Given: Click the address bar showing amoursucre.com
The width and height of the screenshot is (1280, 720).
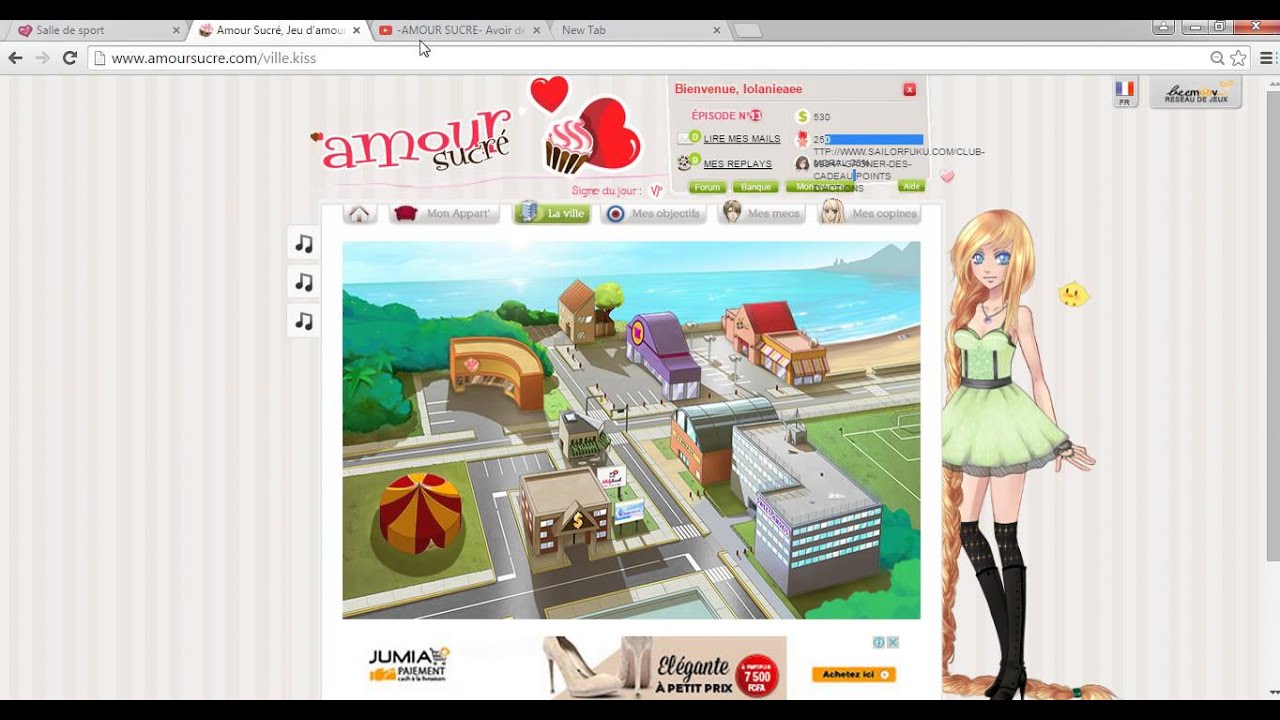Looking at the screenshot, I should 650,58.
